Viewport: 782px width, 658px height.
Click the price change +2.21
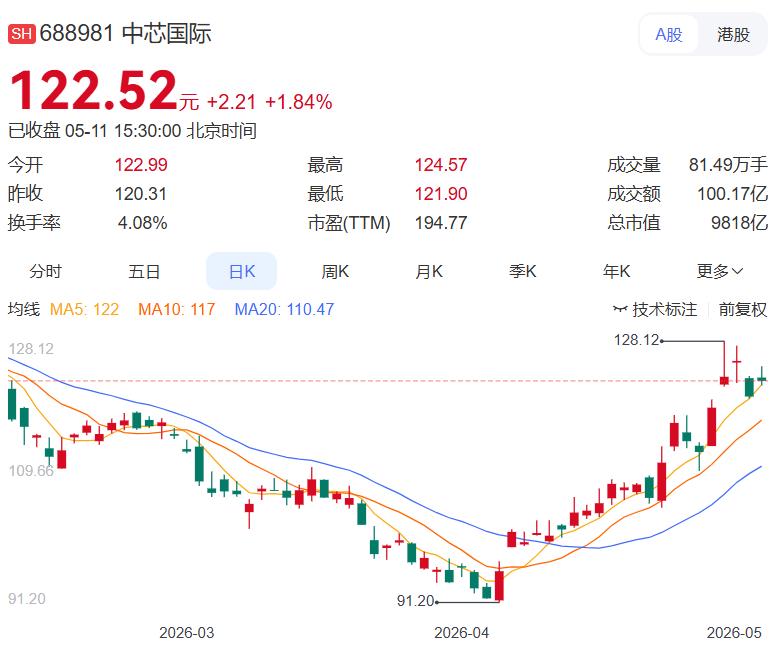pos(231,102)
